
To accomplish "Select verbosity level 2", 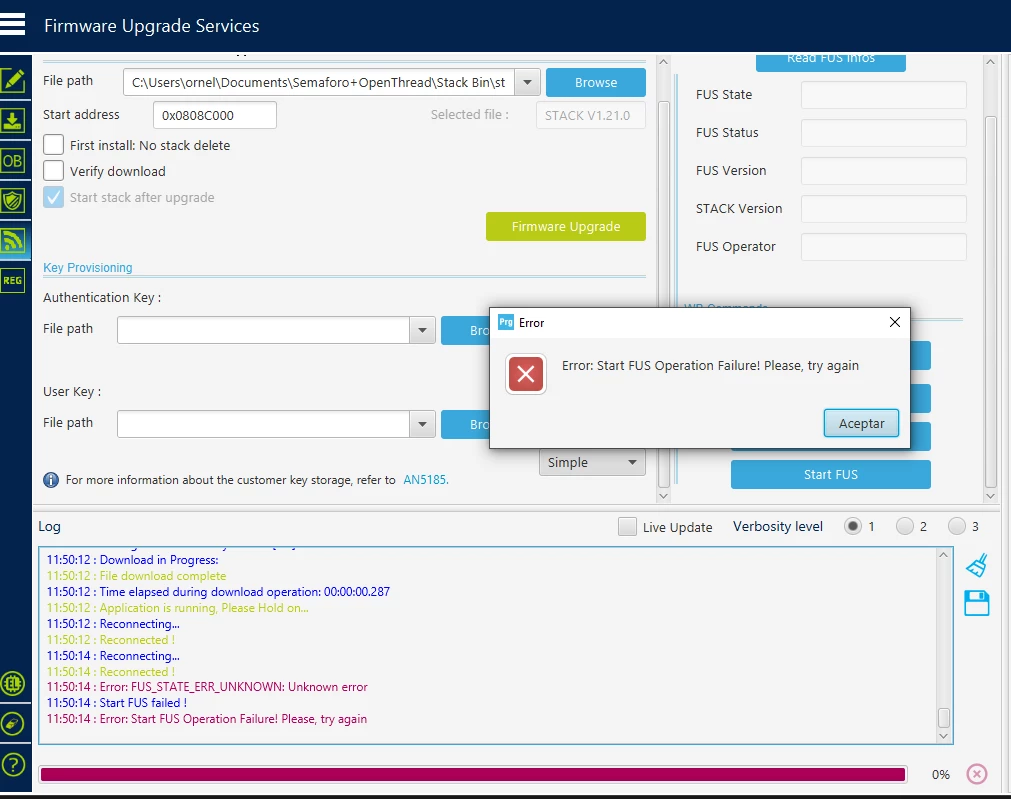I will [x=905, y=526].
